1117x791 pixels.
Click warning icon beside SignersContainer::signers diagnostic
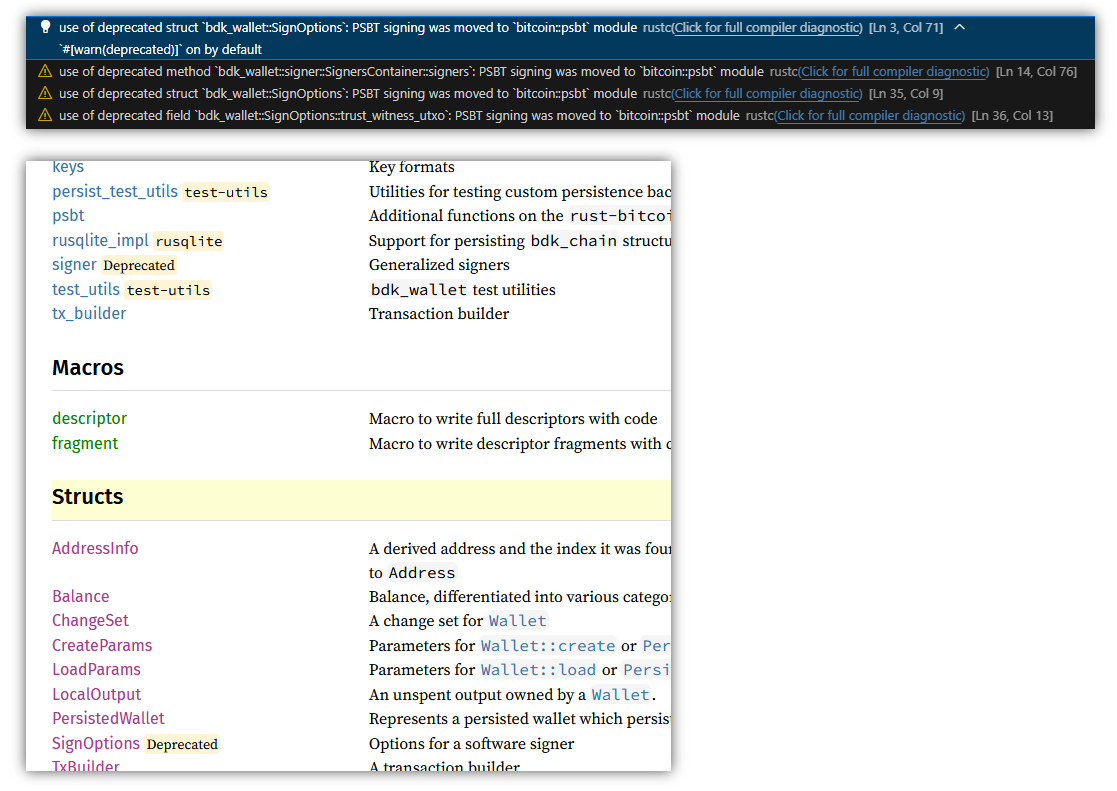coord(45,72)
